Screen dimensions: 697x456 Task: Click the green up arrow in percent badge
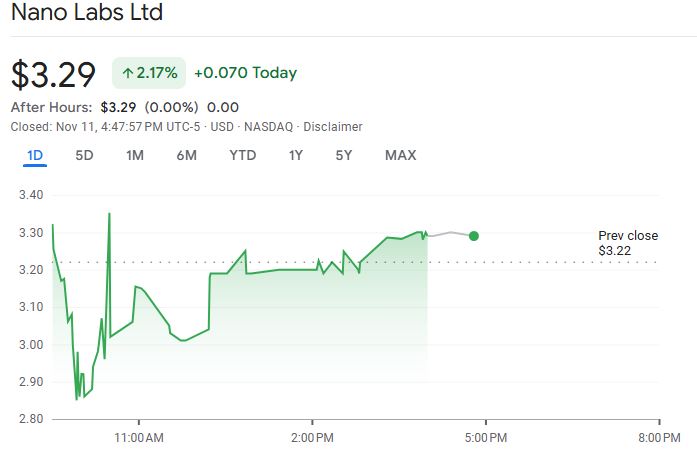(x=128, y=73)
